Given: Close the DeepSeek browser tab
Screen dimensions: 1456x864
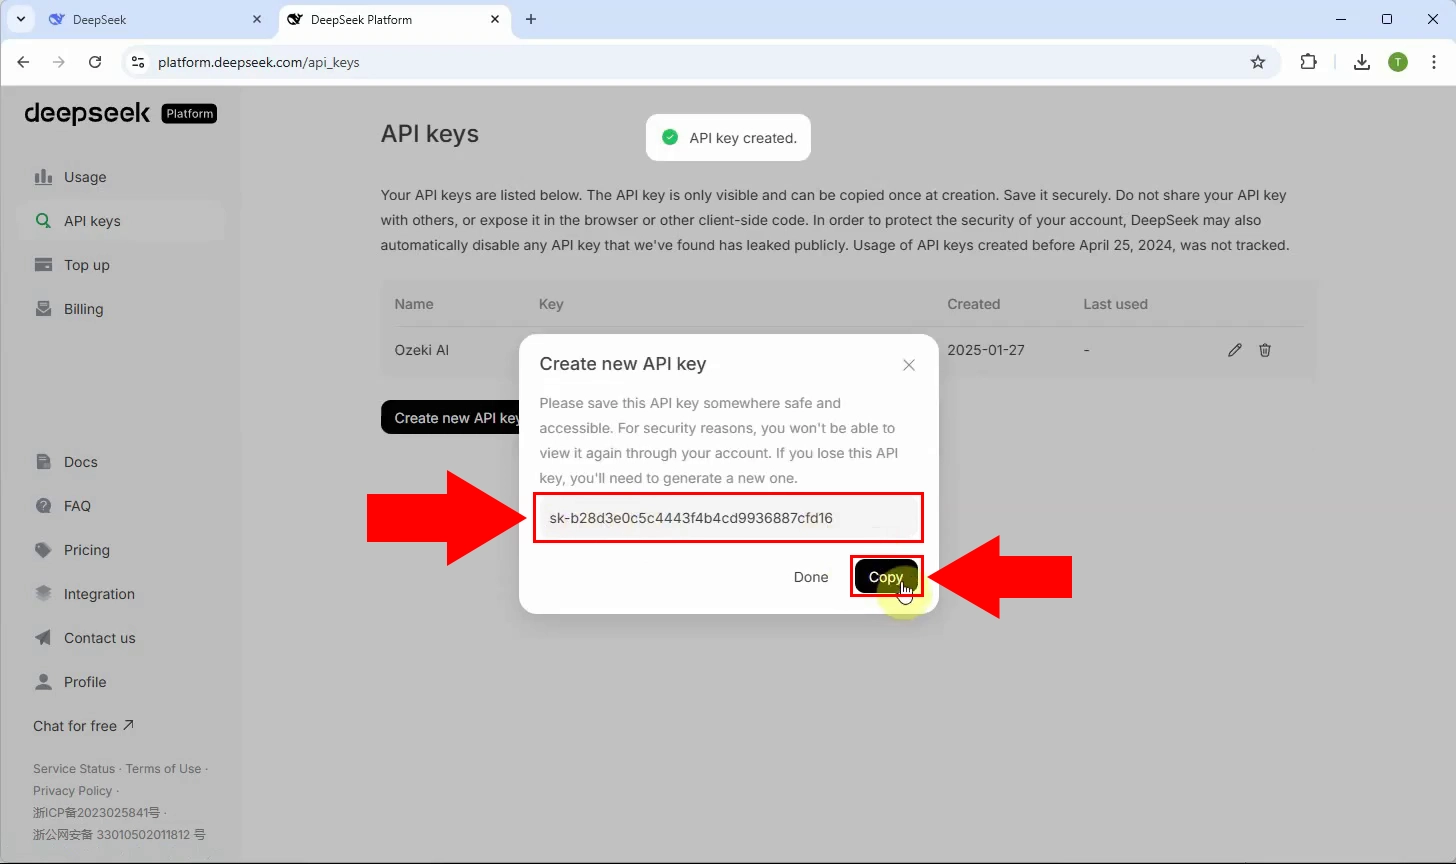Looking at the screenshot, I should coord(257,20).
